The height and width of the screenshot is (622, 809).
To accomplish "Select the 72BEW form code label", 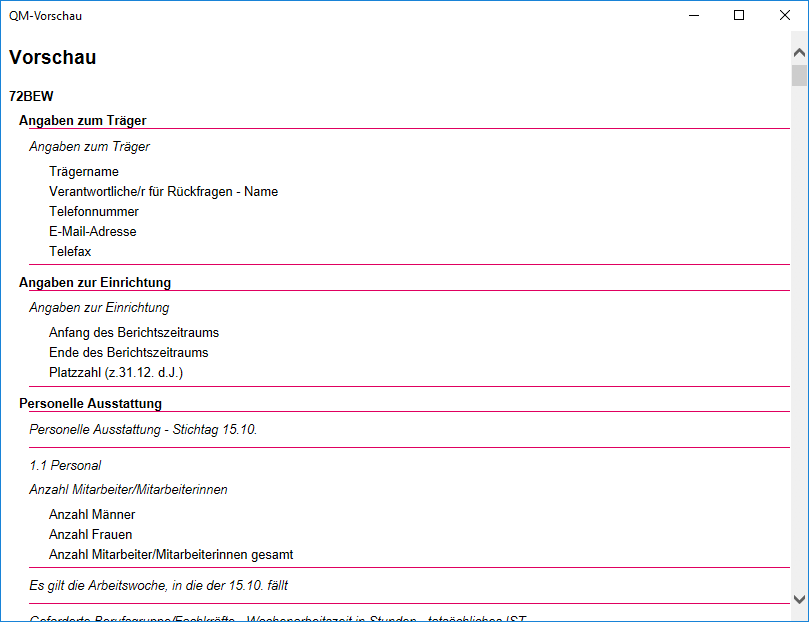I will [31, 97].
